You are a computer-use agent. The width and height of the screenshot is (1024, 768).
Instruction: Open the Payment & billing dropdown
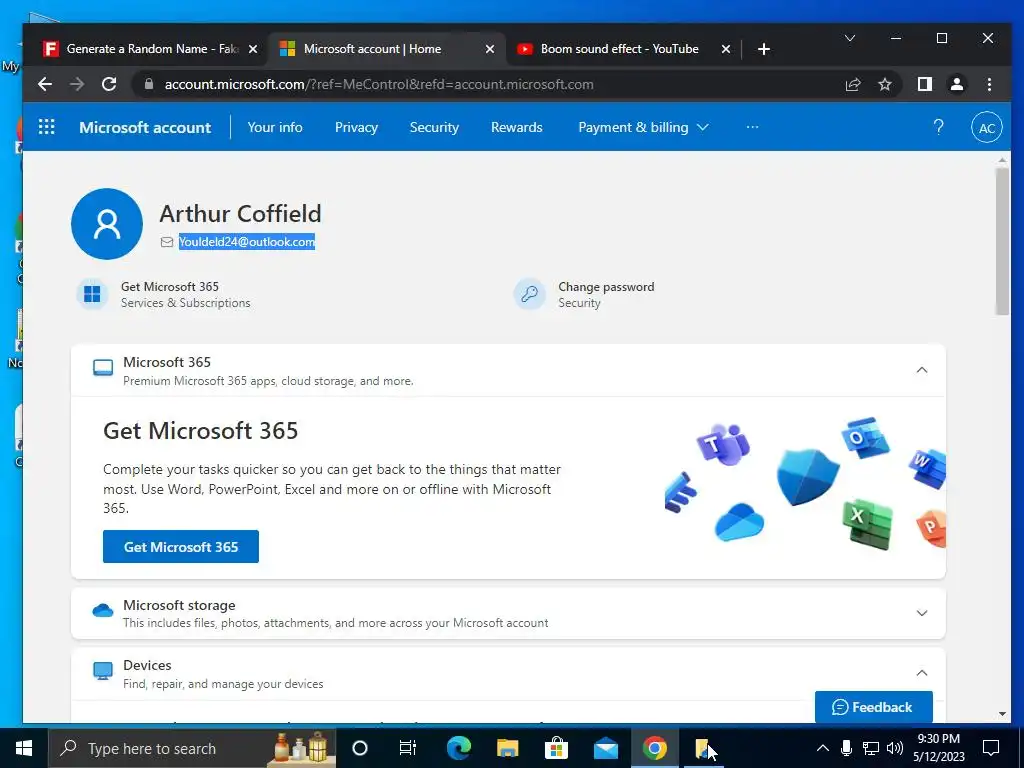(643, 127)
